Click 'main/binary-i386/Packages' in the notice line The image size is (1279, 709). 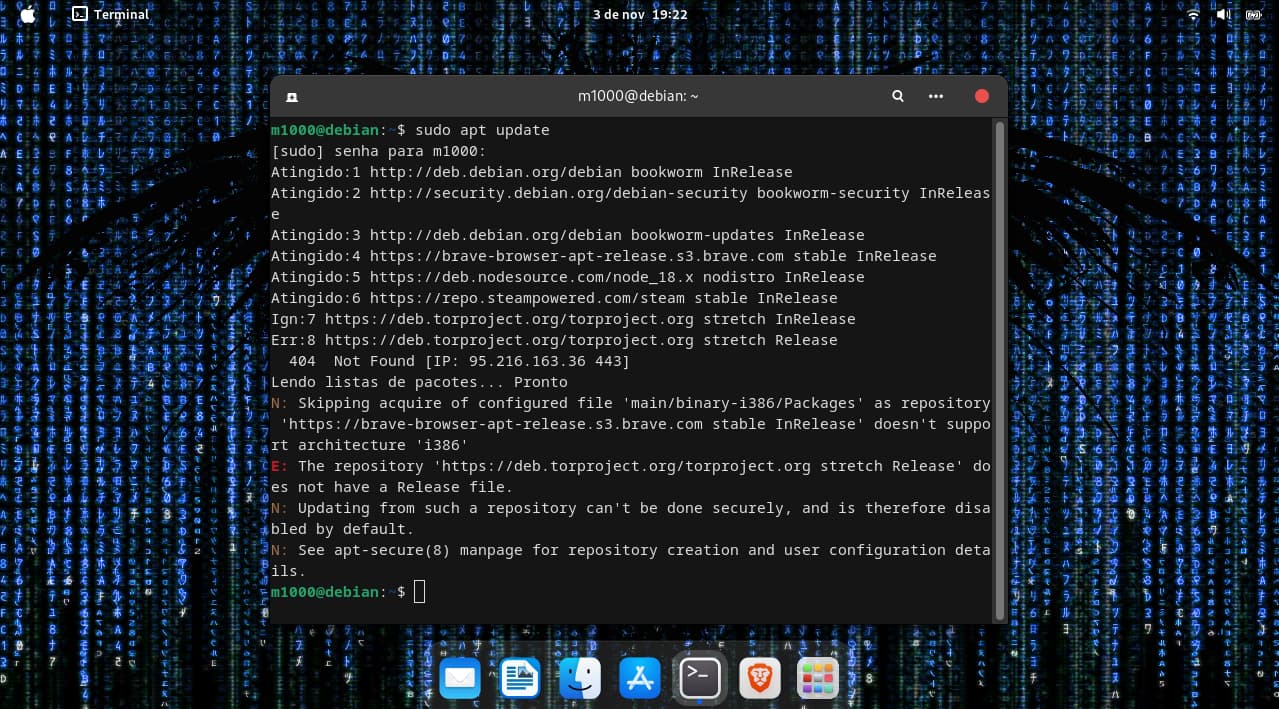[743, 403]
